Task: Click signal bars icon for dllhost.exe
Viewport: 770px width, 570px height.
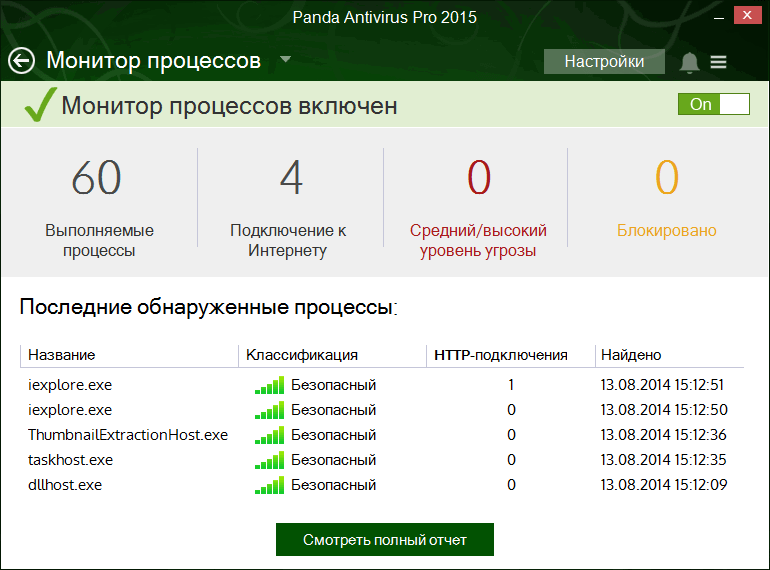Action: tap(269, 485)
